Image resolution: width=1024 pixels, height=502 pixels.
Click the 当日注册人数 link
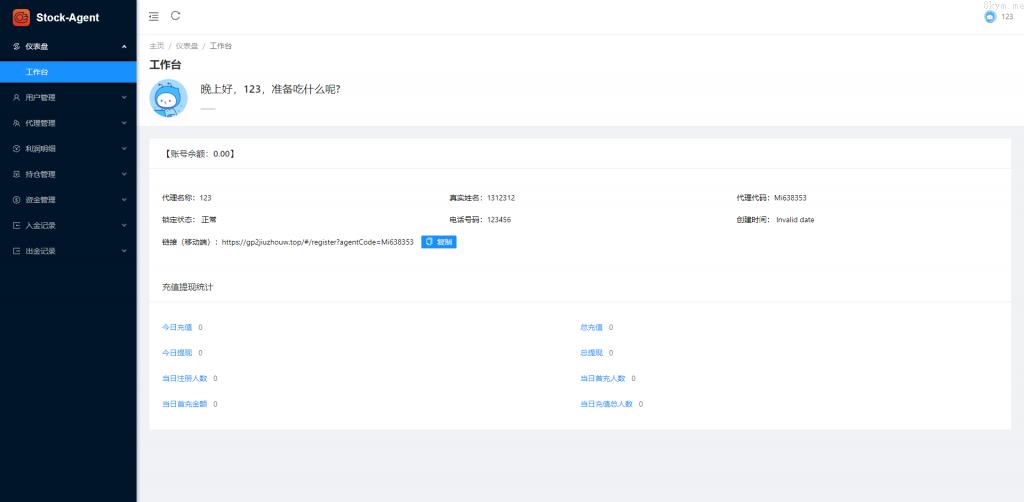coord(182,379)
